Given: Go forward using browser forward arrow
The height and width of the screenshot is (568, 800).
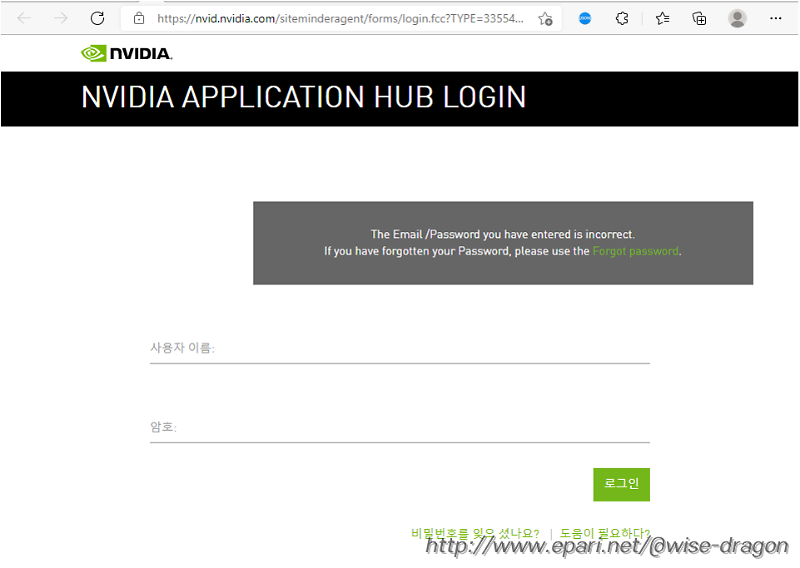Looking at the screenshot, I should [x=60, y=18].
